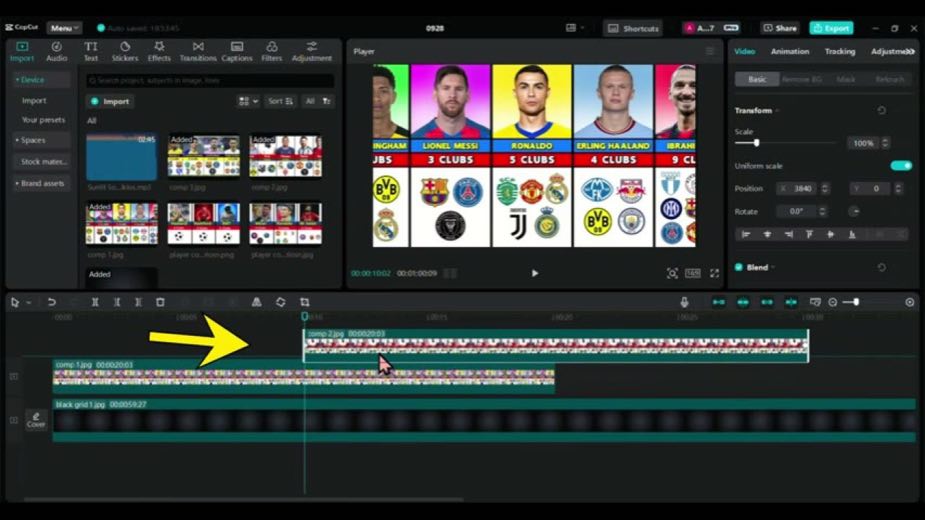
Task: Show more inspector tabs via double-arrow
Action: click(x=910, y=51)
